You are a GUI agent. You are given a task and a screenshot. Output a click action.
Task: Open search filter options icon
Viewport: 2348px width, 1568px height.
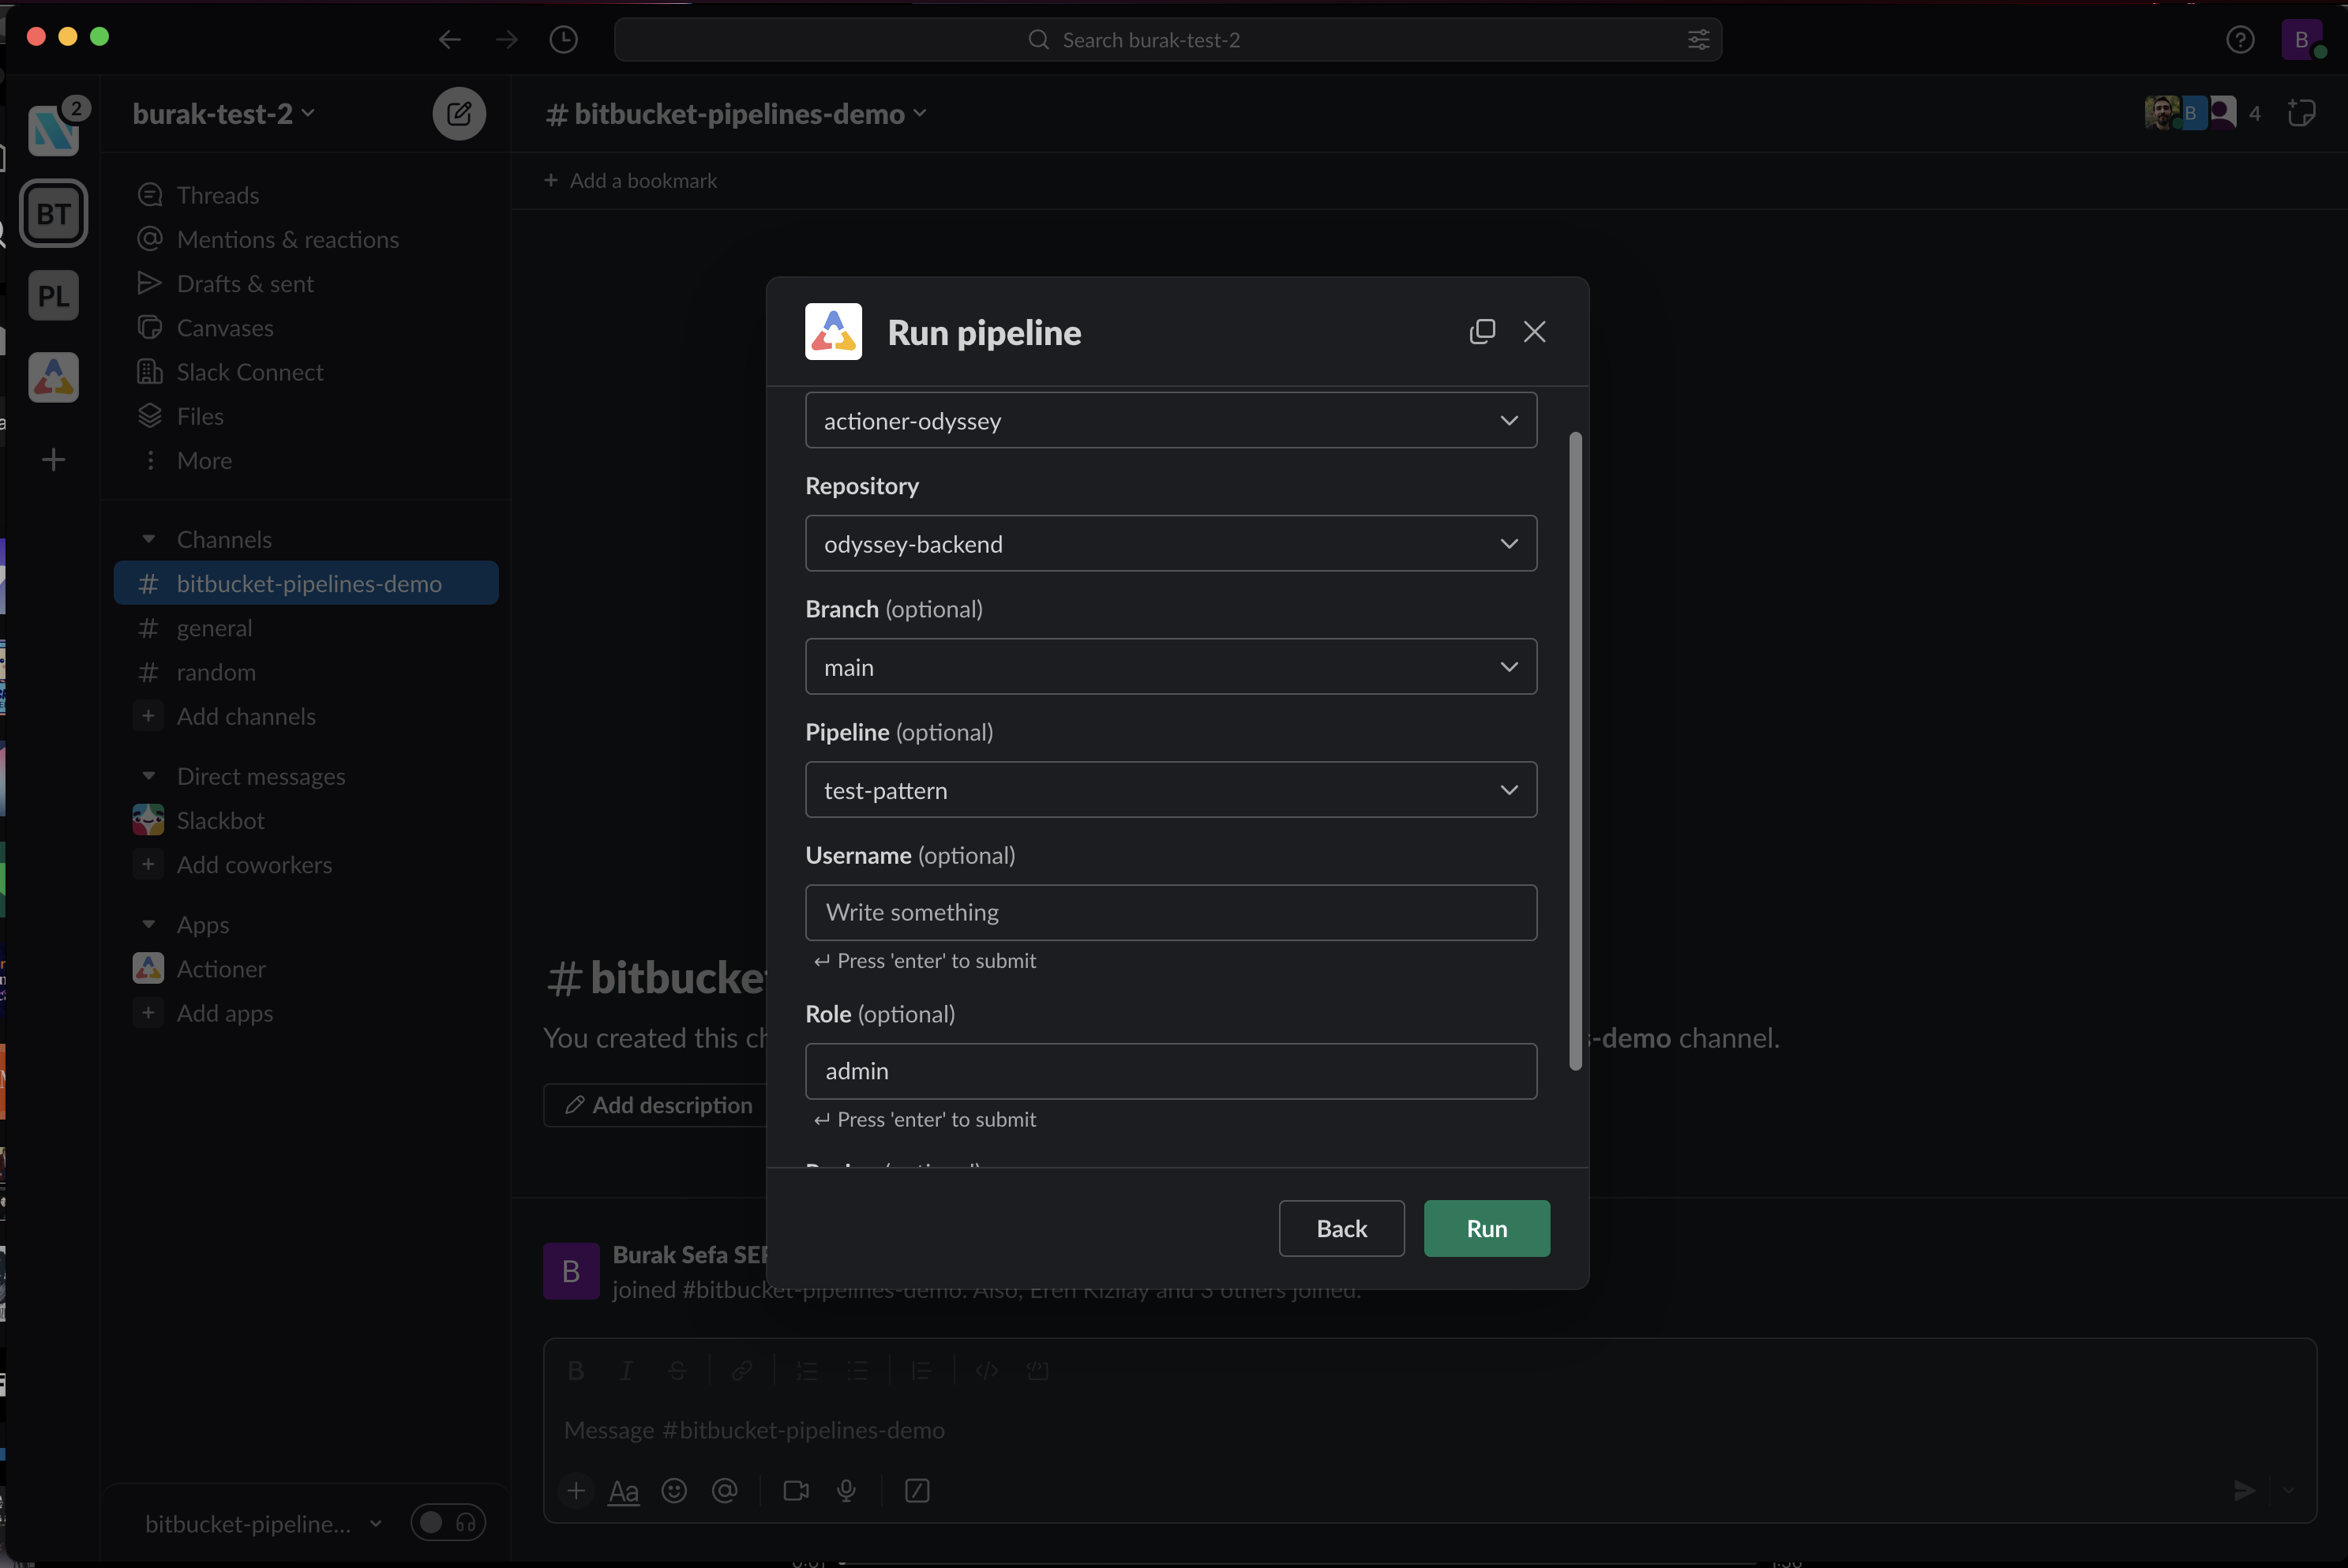1698,40
